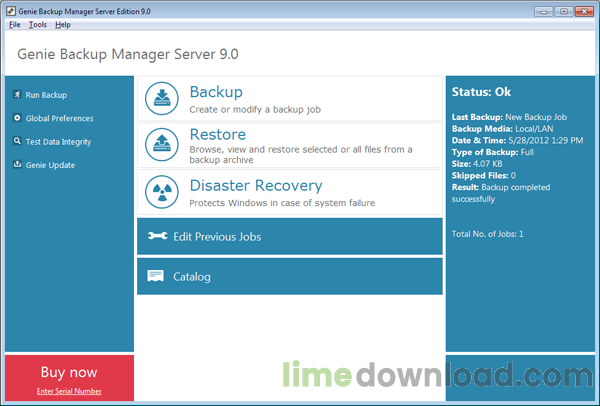The height and width of the screenshot is (406, 600).
Task: Click the Date & Time 5/28/2012 entry
Action: (517, 140)
